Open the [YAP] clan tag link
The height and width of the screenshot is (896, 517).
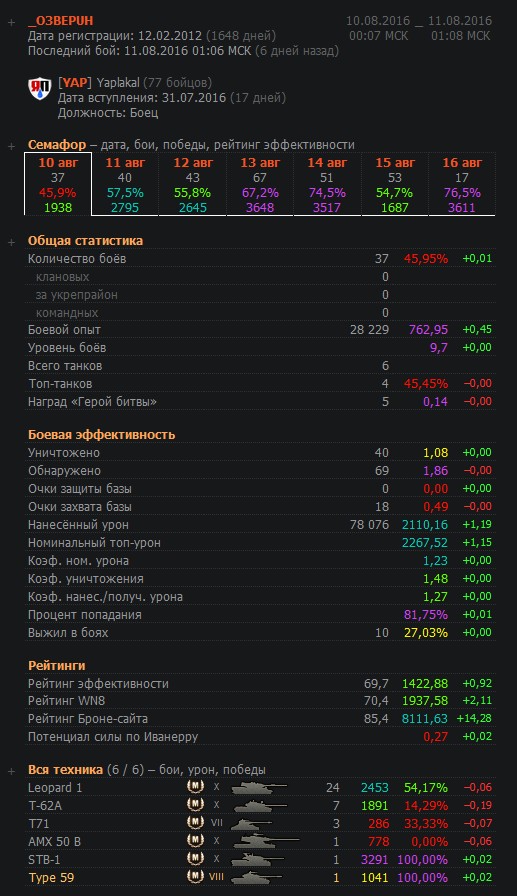click(75, 82)
